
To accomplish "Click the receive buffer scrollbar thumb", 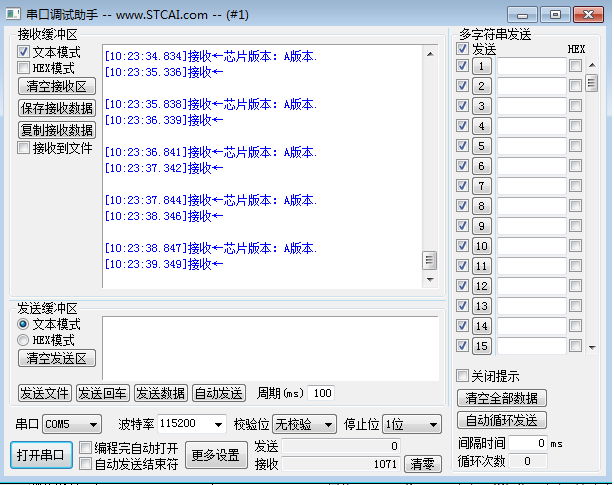I will coord(430,261).
